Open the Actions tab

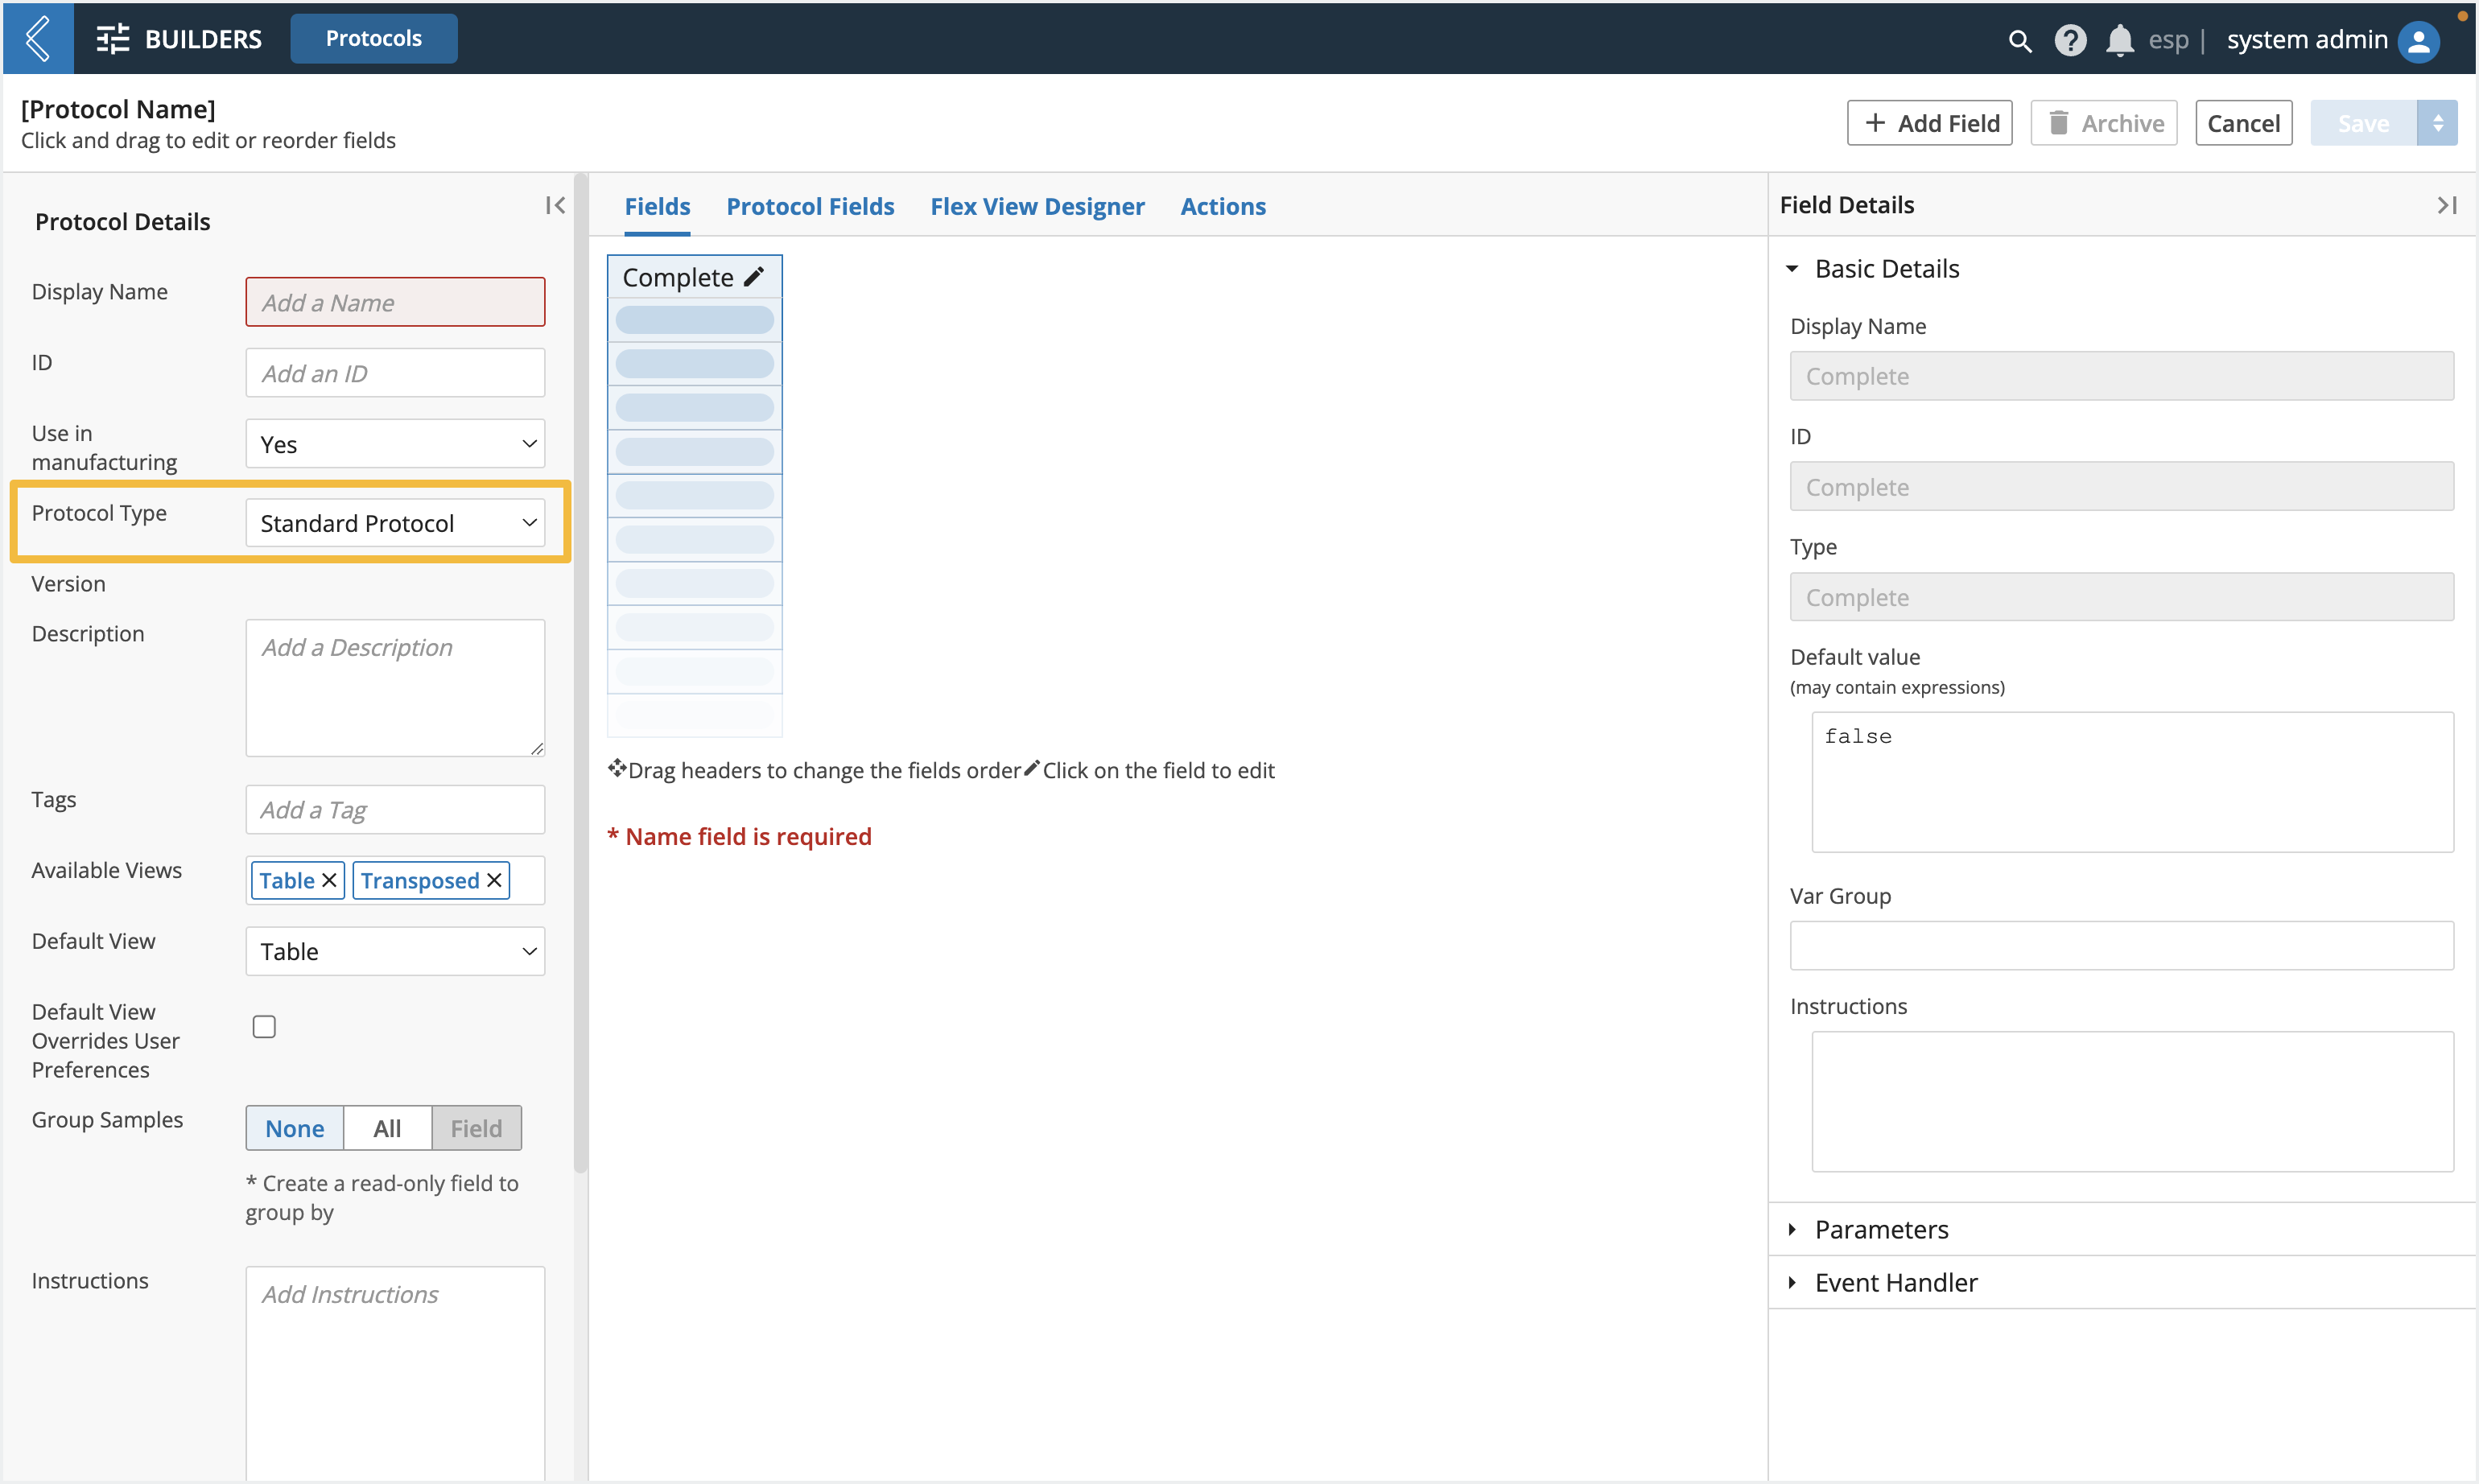pos(1223,206)
